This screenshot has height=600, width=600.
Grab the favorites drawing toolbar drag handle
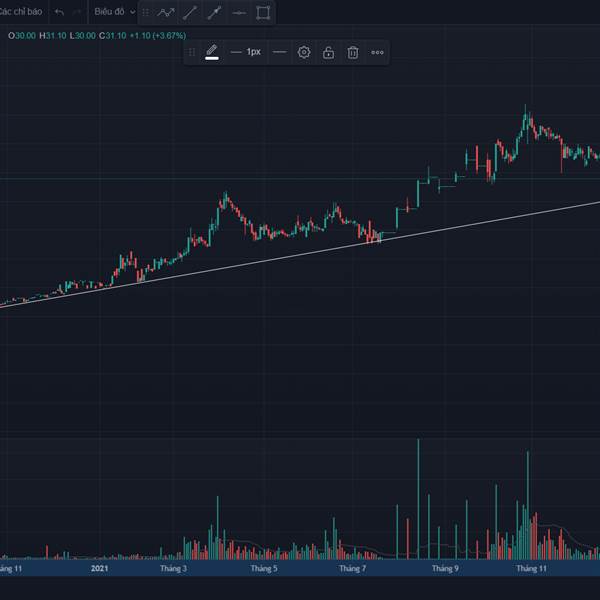coord(146,12)
